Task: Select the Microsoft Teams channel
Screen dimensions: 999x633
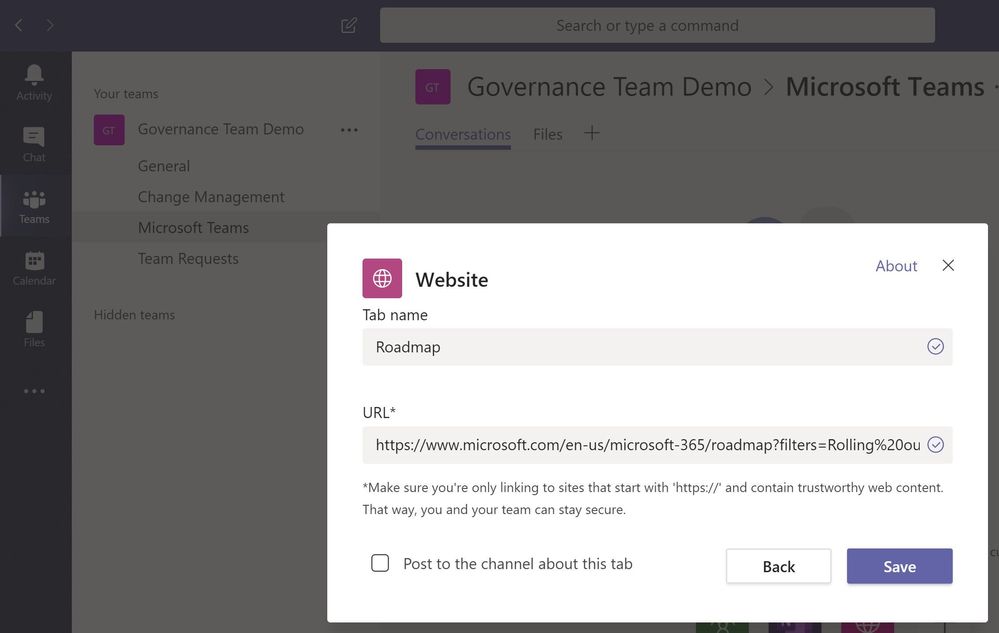Action: (193, 227)
